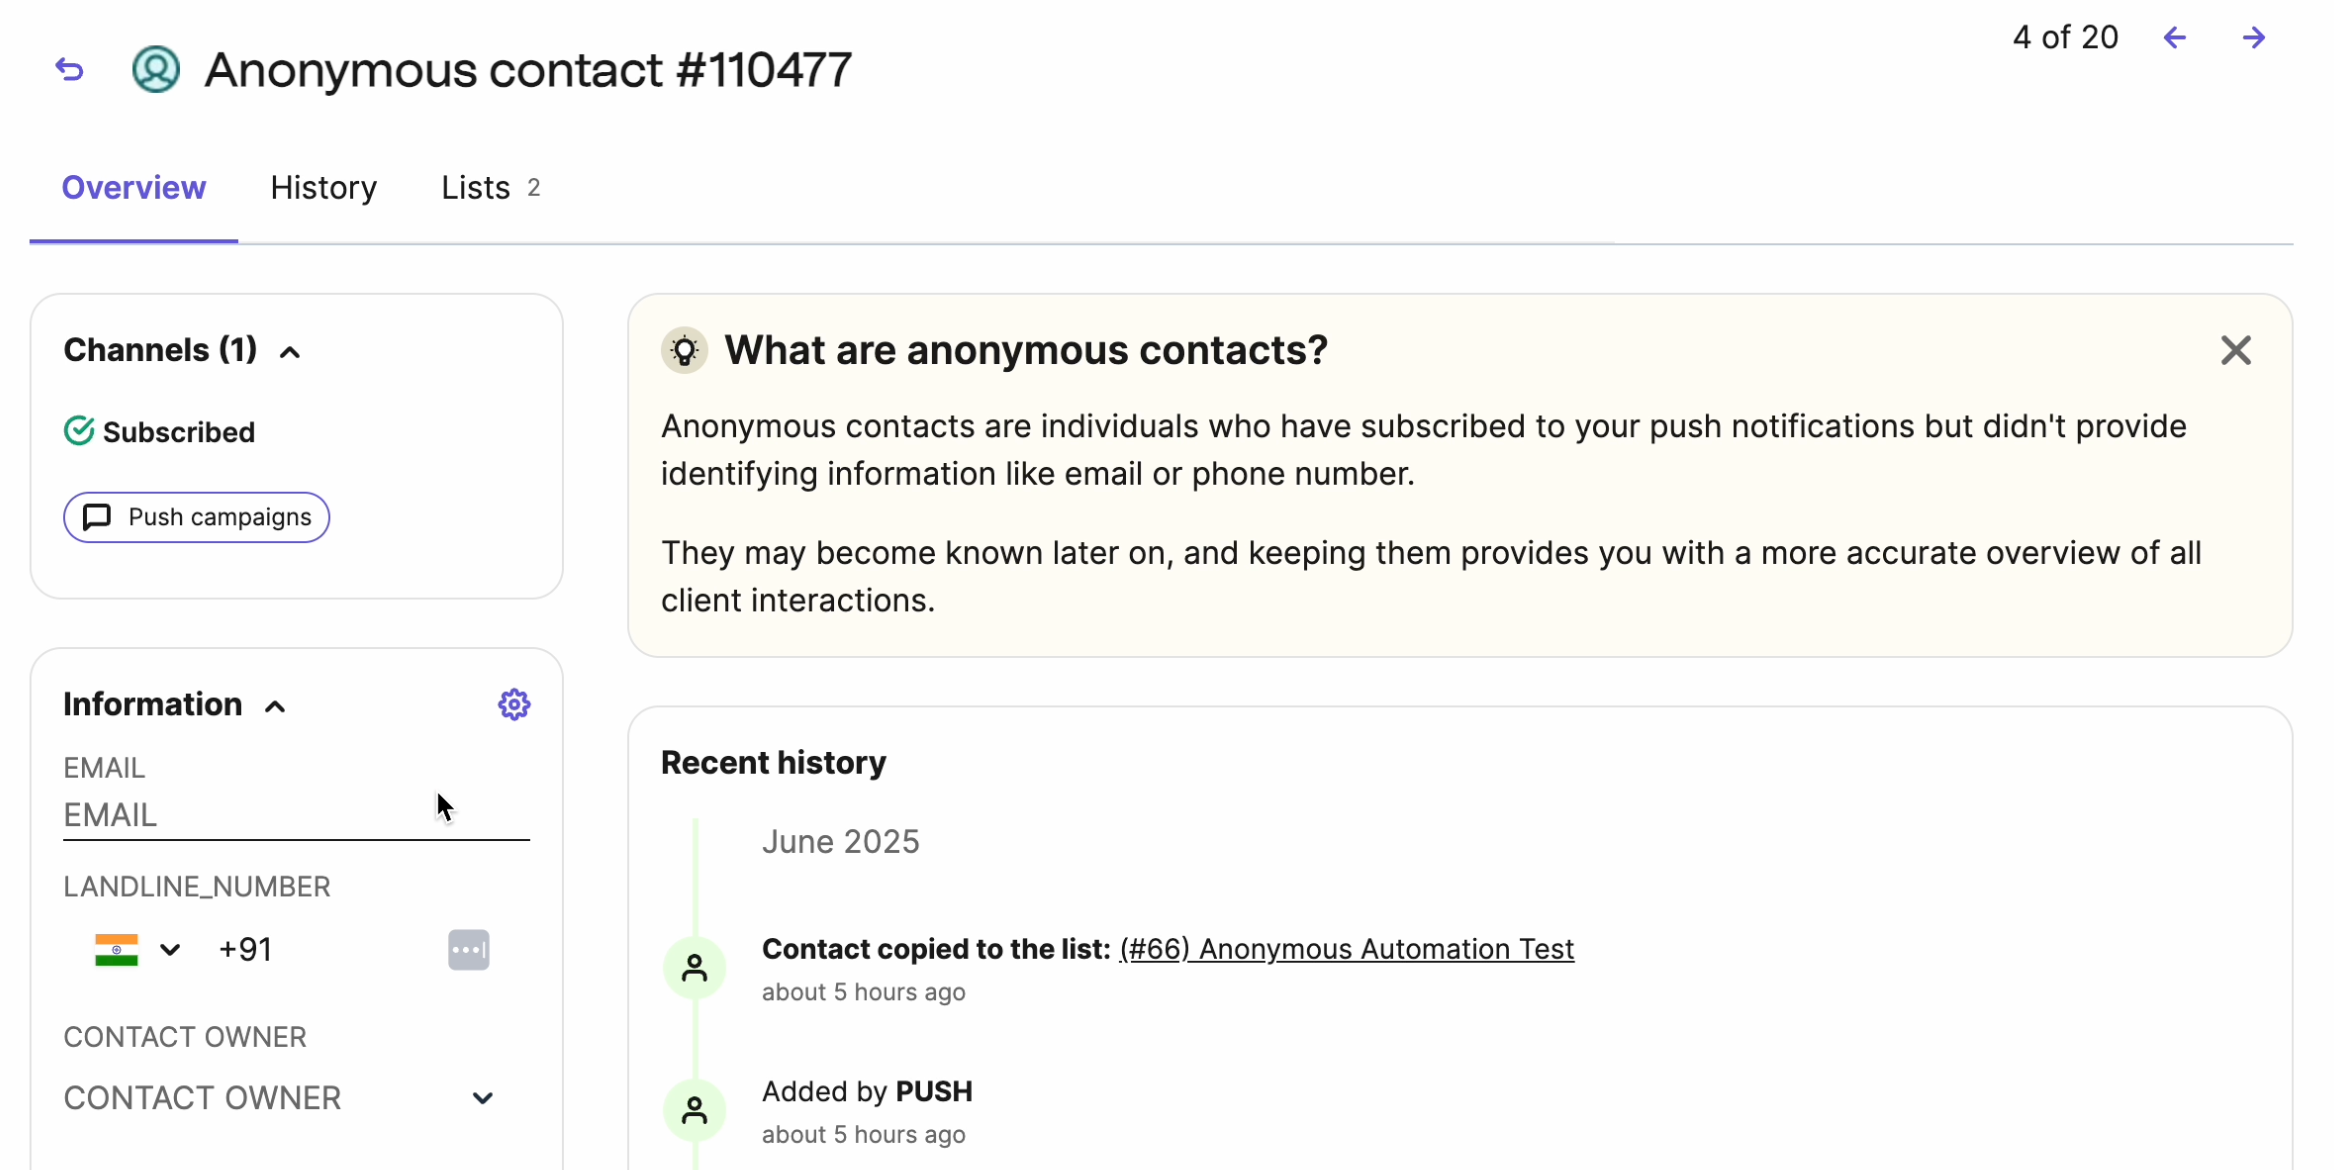This screenshot has height=1170, width=2334.
Task: Open the Anonymous Automation Test list link
Action: pos(1346,948)
